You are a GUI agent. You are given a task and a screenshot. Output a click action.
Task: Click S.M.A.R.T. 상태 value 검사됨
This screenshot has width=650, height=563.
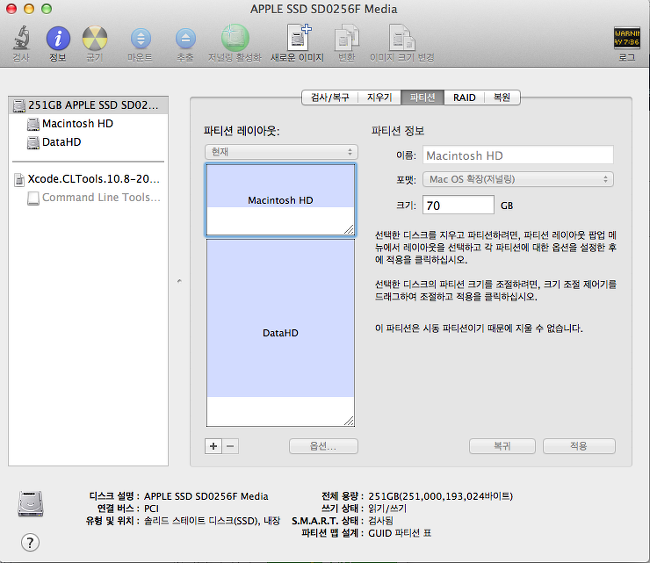pyautogui.click(x=381, y=521)
